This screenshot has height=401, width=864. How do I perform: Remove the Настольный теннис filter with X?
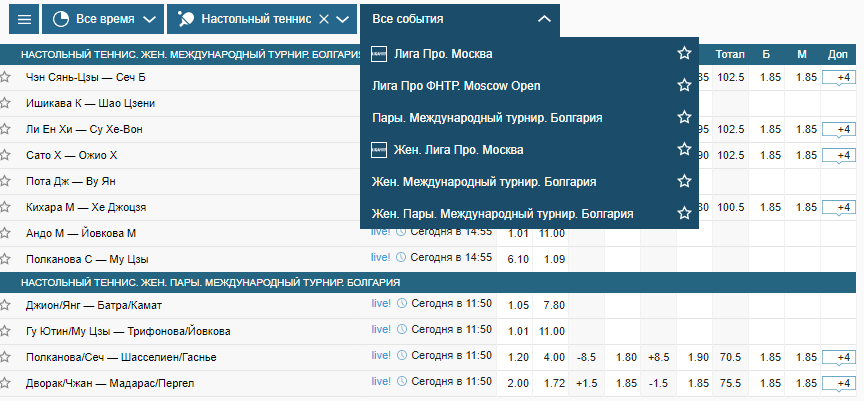tap(324, 19)
